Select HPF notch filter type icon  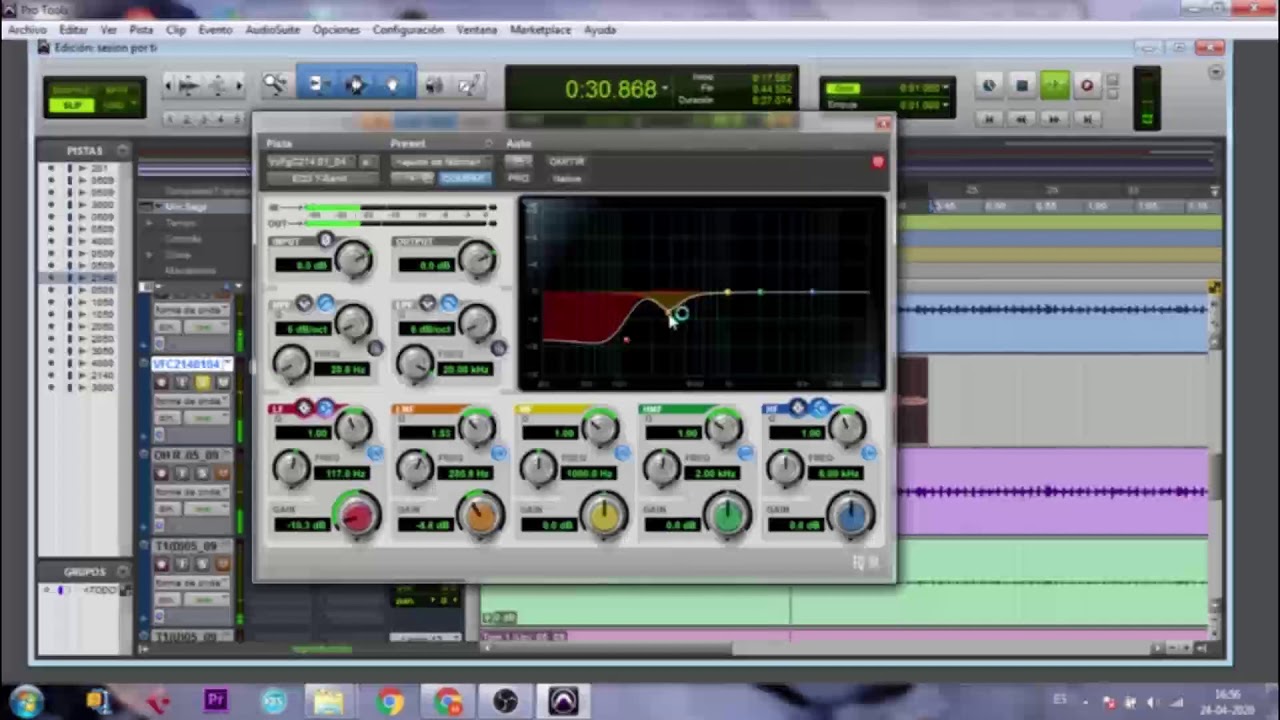tap(304, 303)
